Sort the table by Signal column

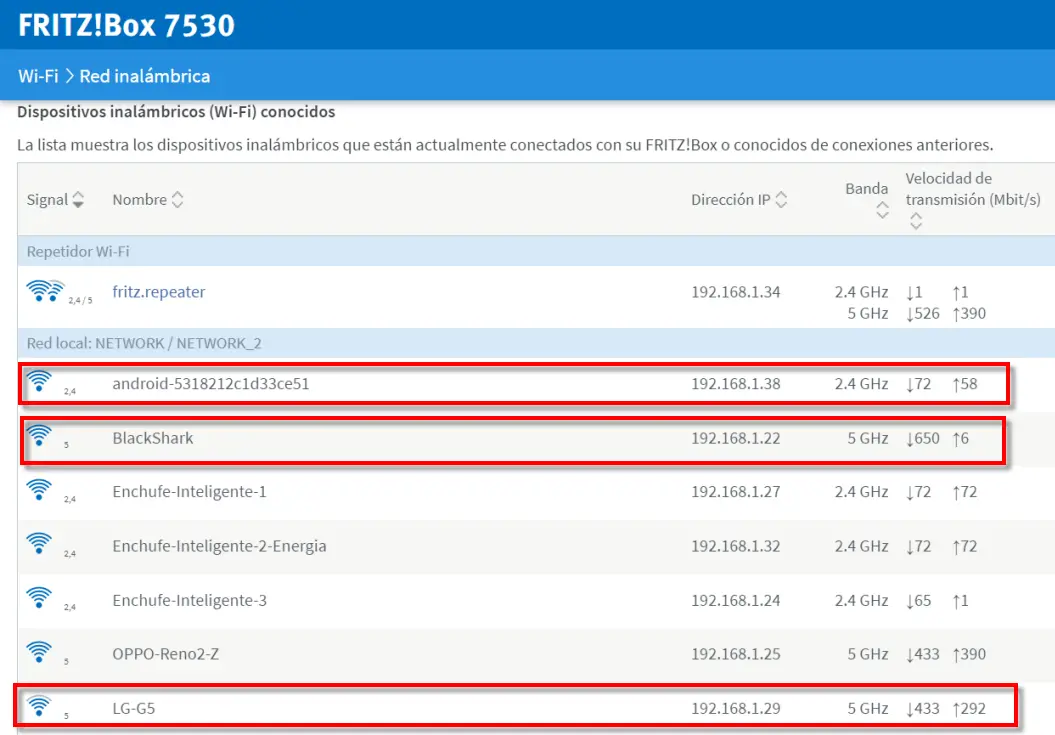78,199
